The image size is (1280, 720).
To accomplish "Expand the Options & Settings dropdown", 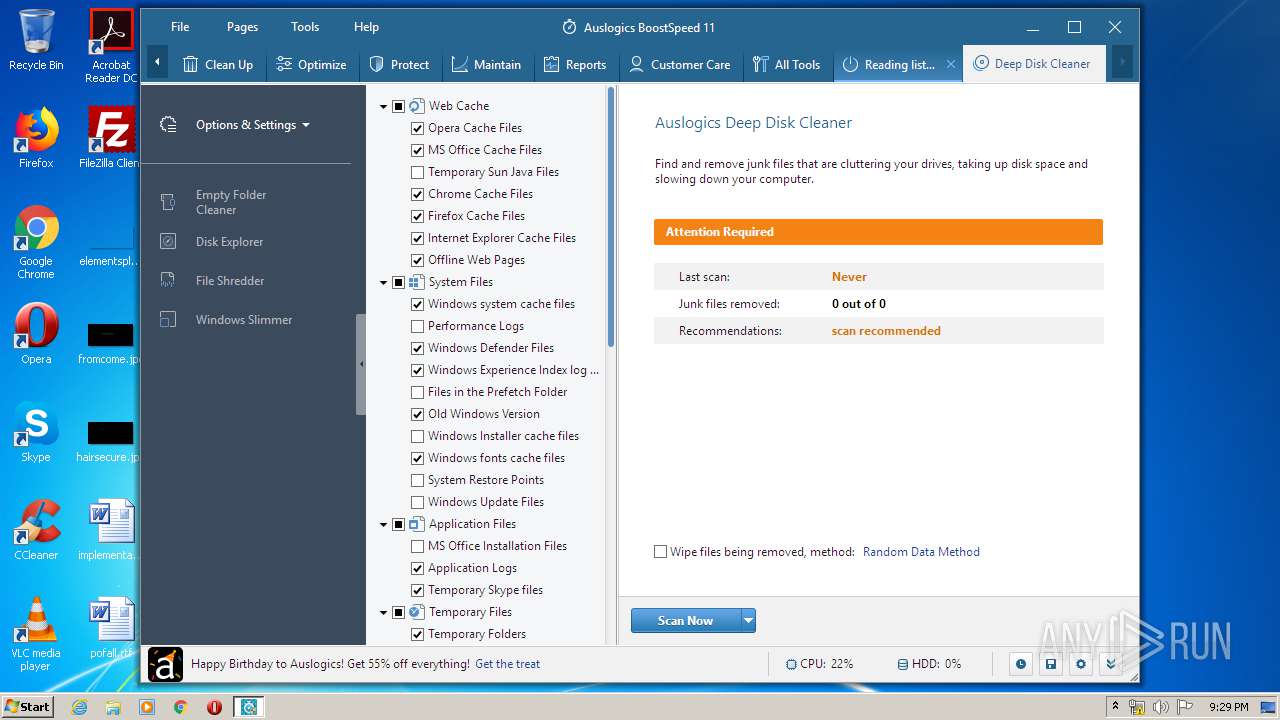I will tap(306, 125).
